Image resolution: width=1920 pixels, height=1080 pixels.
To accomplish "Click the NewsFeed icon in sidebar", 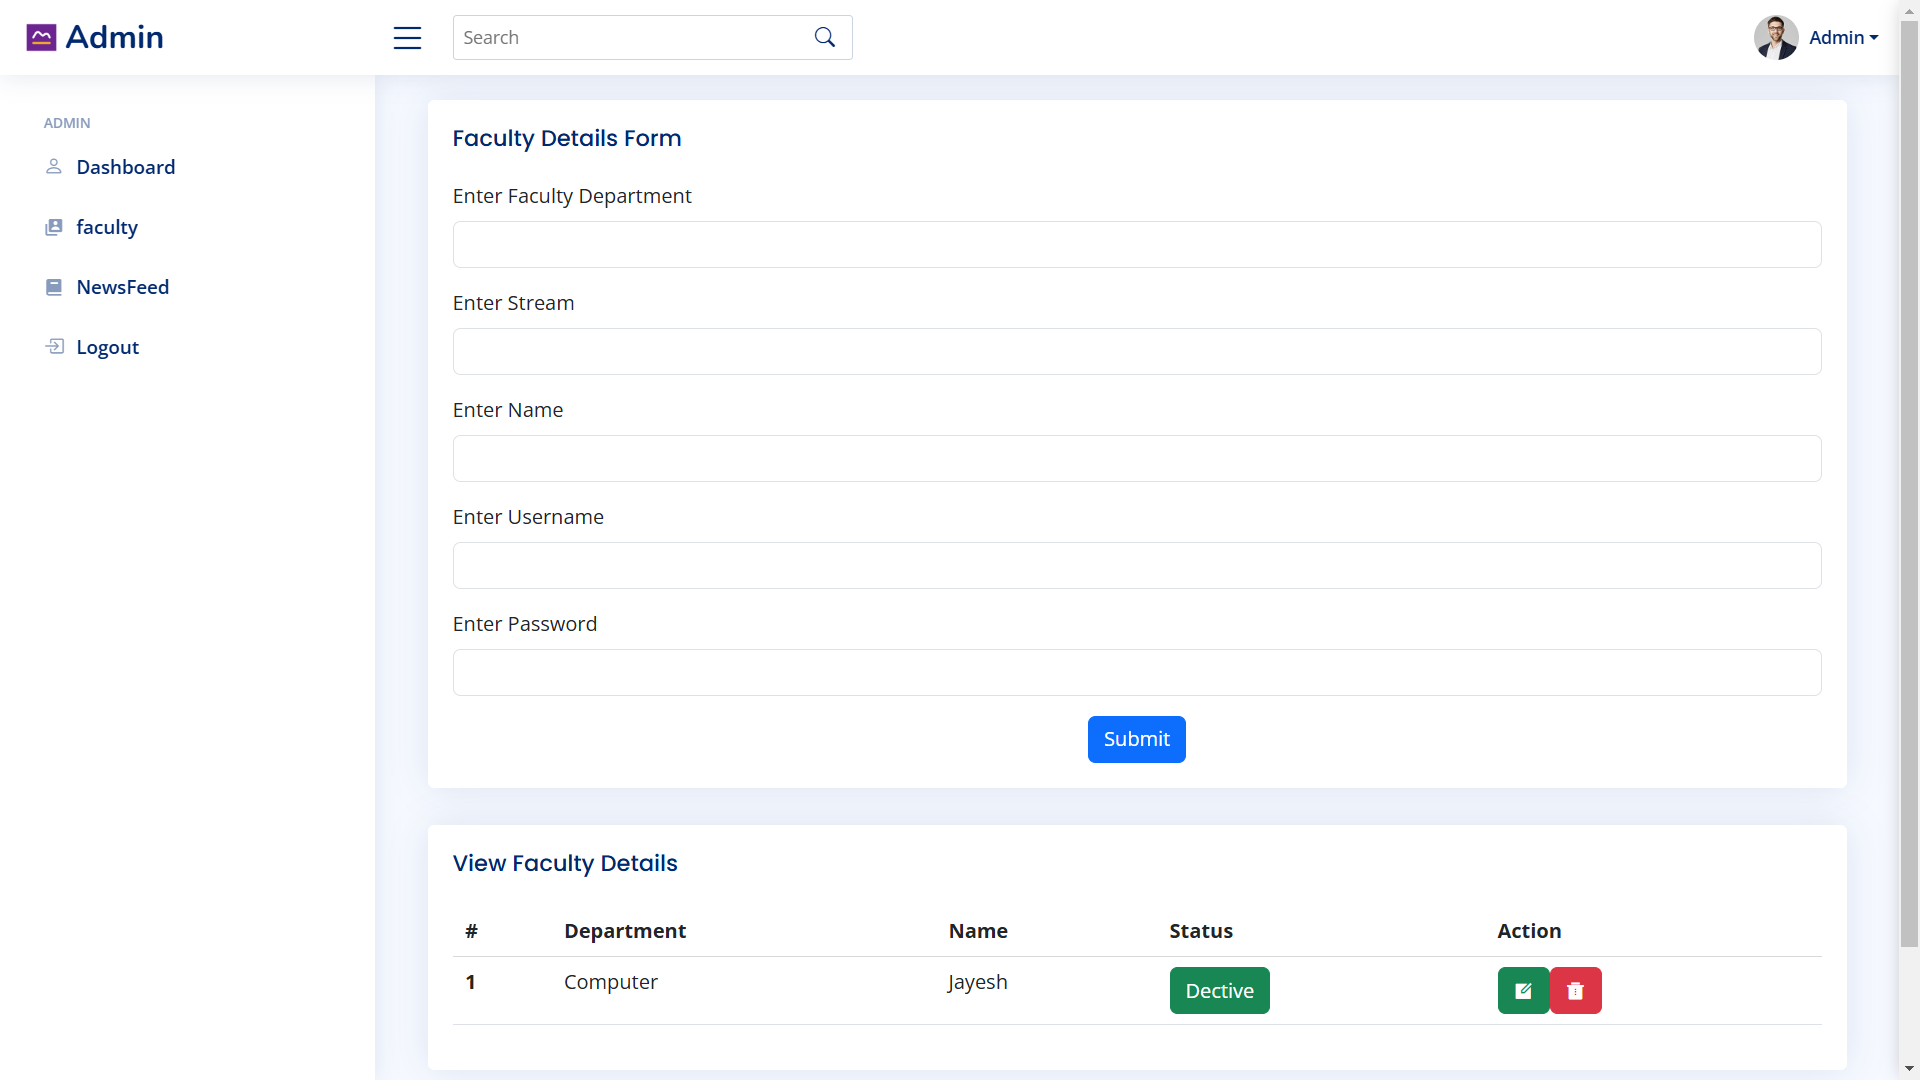I will [x=53, y=287].
